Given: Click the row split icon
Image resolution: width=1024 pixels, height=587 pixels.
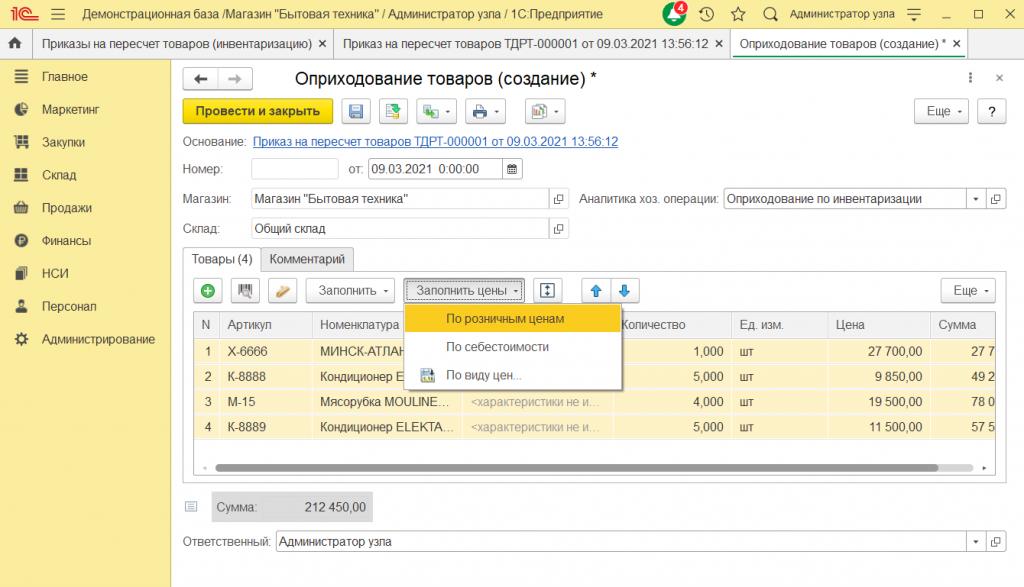Looking at the screenshot, I should pyautogui.click(x=547, y=291).
